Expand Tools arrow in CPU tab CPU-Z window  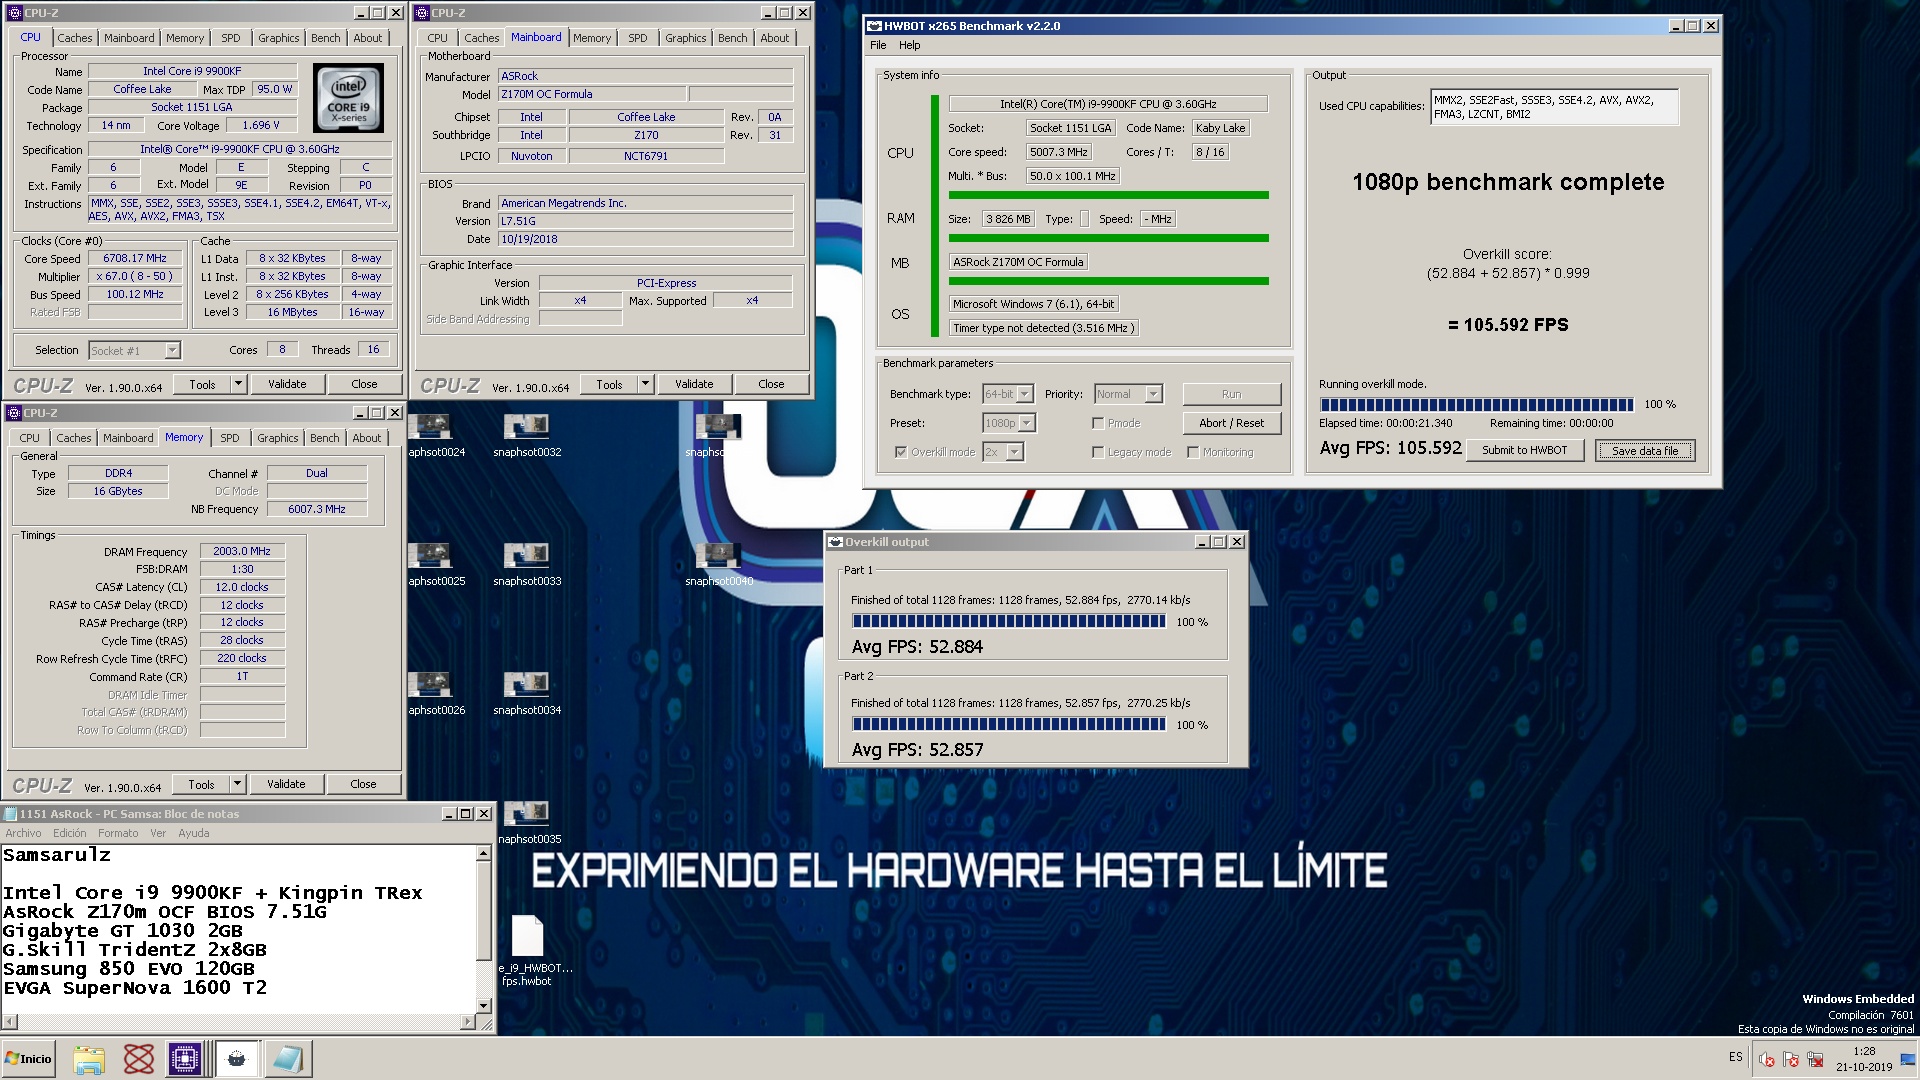[x=238, y=384]
